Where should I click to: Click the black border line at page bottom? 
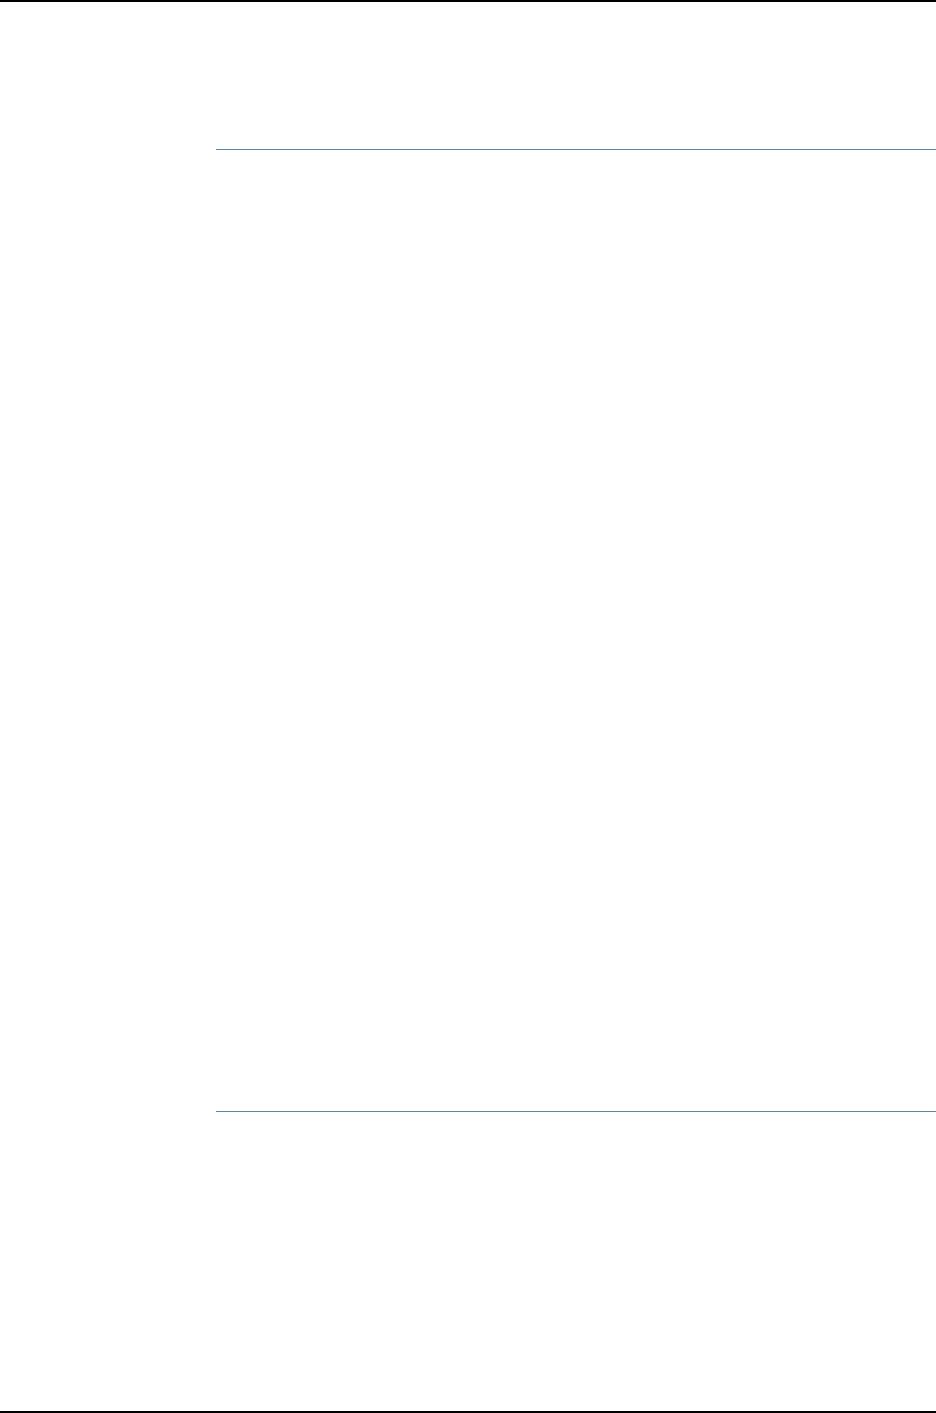pos(468,1411)
